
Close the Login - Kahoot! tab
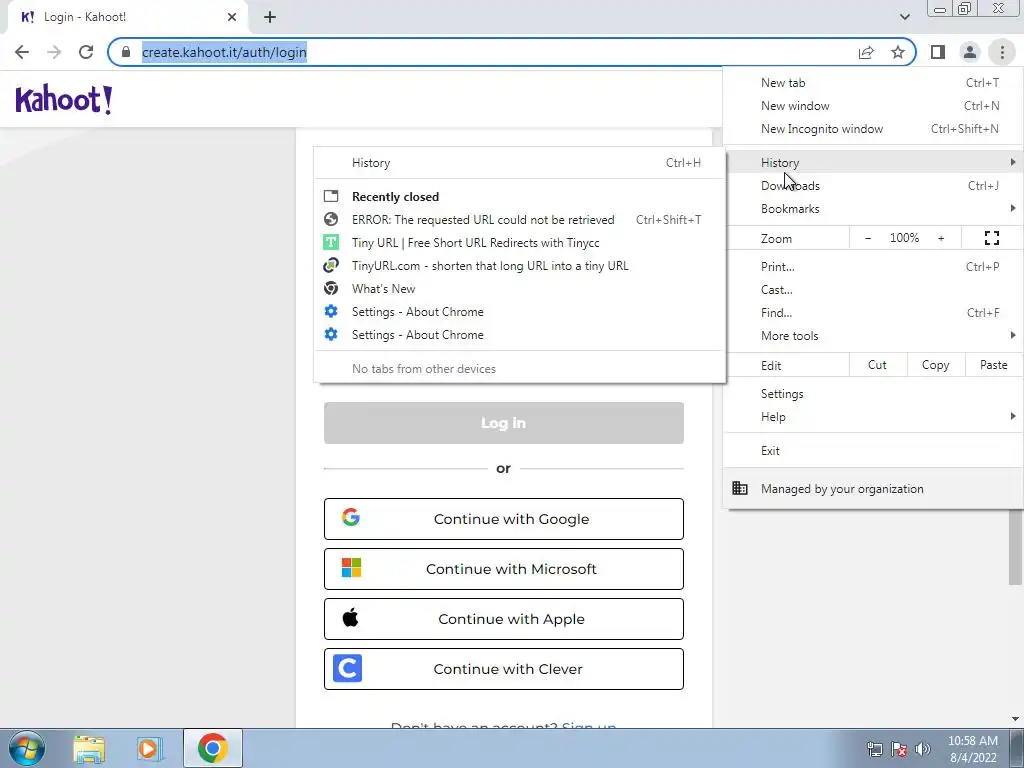coord(232,18)
